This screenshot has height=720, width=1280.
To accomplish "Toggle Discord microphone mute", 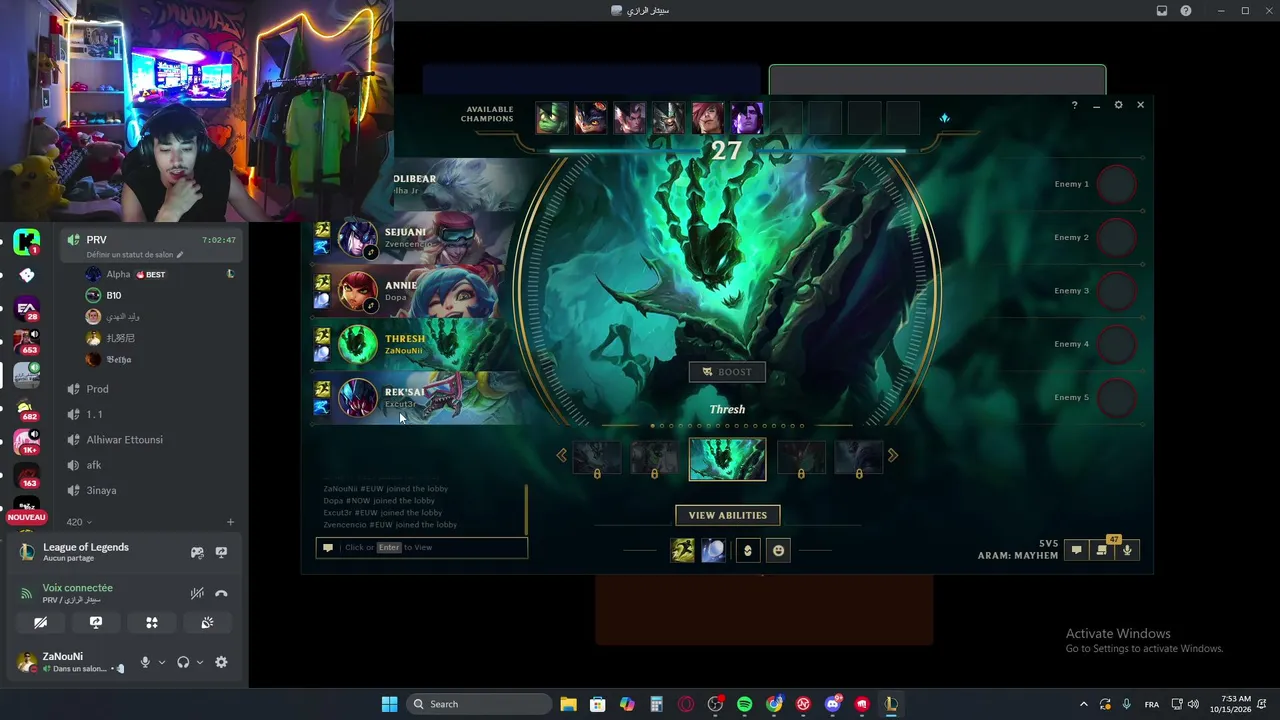I will [145, 662].
